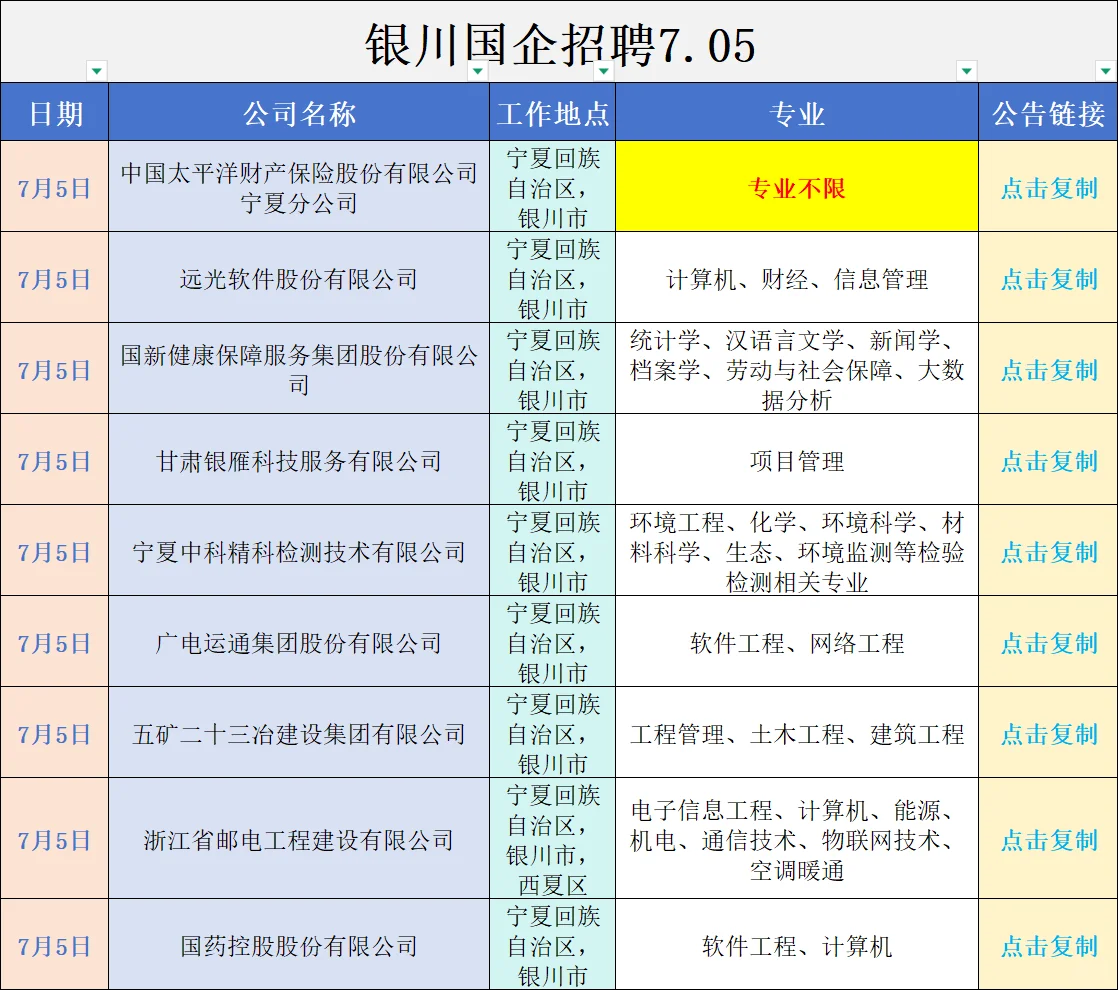The image size is (1118, 990).
Task: Select cell 工程管理、土木工程、建筑工程
Action: (797, 733)
